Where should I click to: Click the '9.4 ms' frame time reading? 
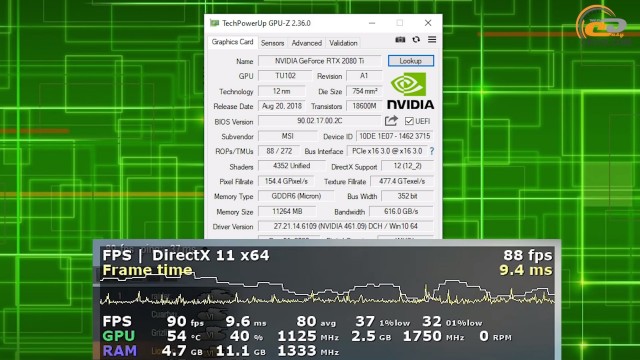point(526,270)
